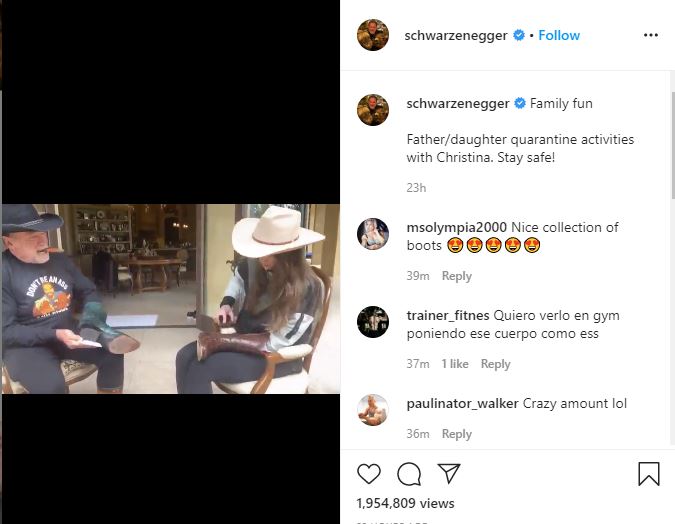Reply to paulinator_walker's comment
675x524 pixels.
456,434
